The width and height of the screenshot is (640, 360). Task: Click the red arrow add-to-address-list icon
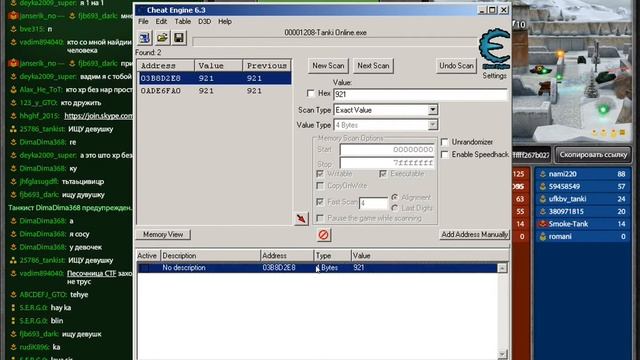(x=301, y=219)
